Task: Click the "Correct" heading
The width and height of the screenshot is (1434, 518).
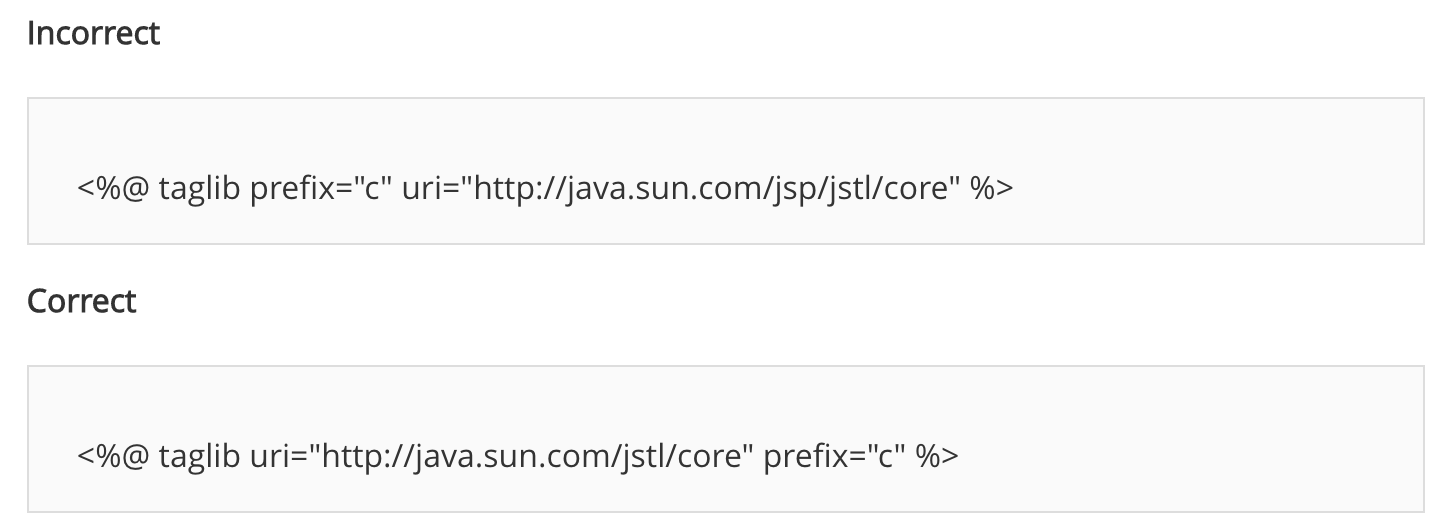Action: (x=82, y=301)
